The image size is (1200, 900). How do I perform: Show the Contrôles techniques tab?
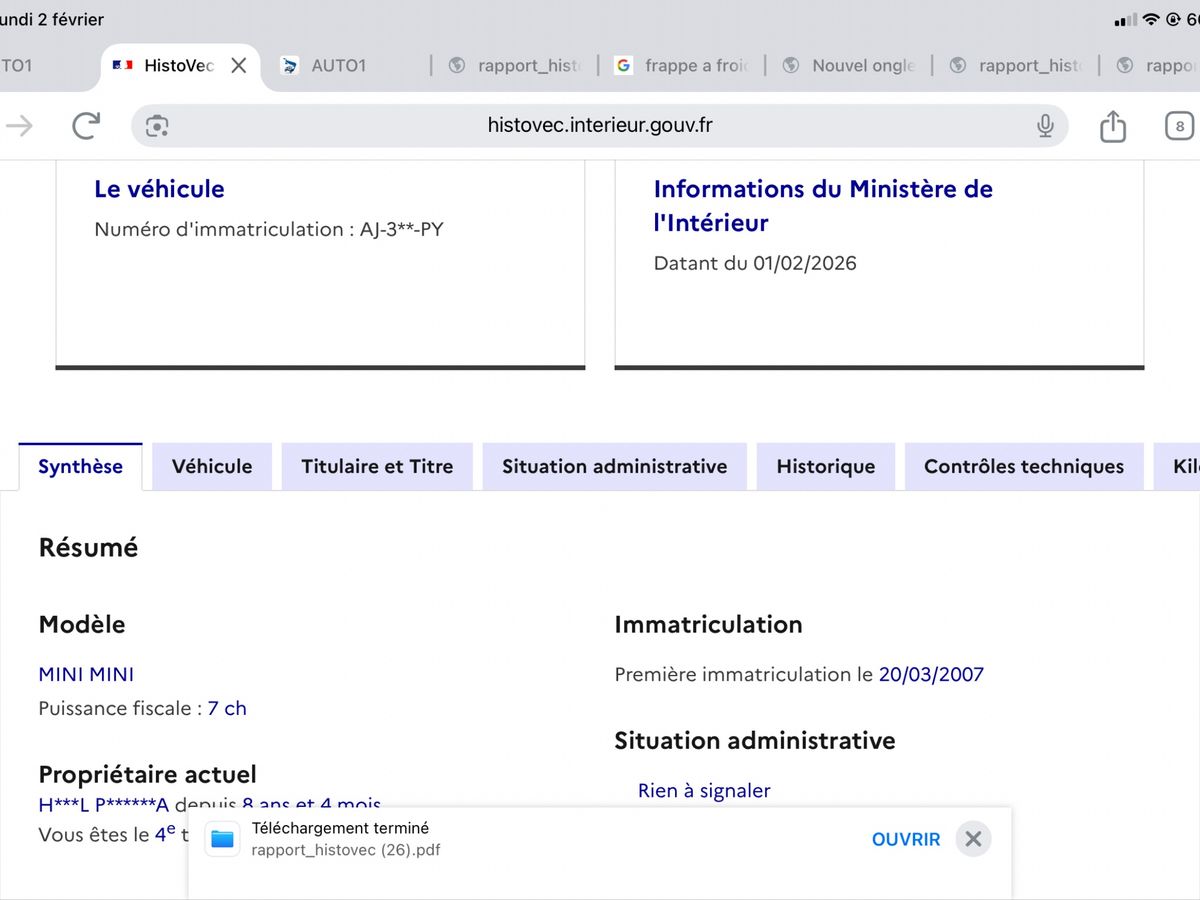point(1023,467)
